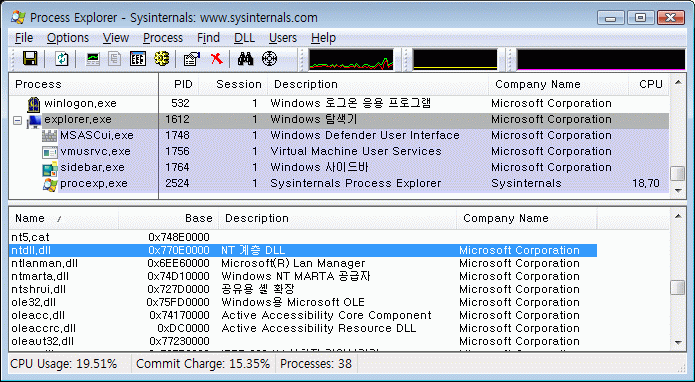Collapse the explorer.exe process tree
The image size is (695, 382).
click(17, 120)
